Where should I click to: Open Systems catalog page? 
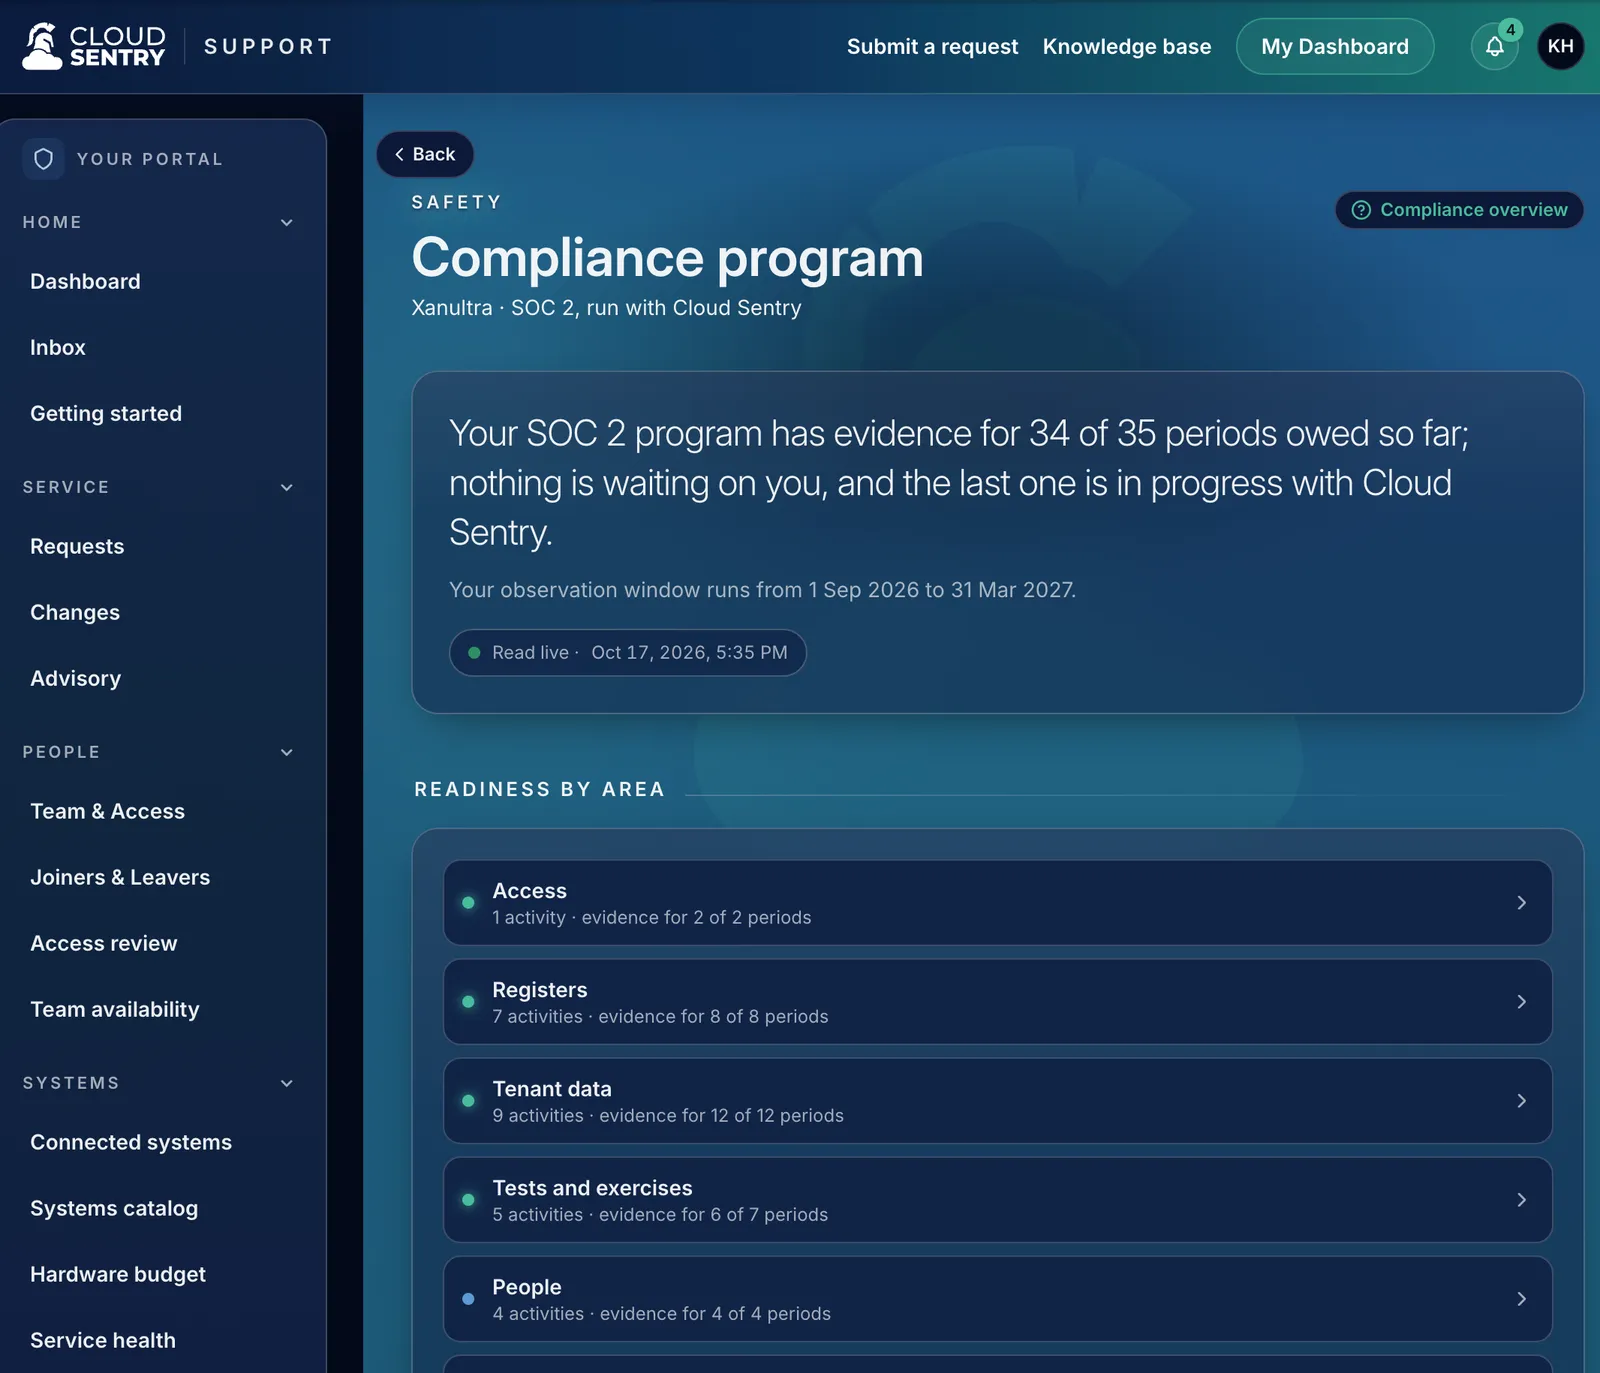pyautogui.click(x=114, y=1208)
